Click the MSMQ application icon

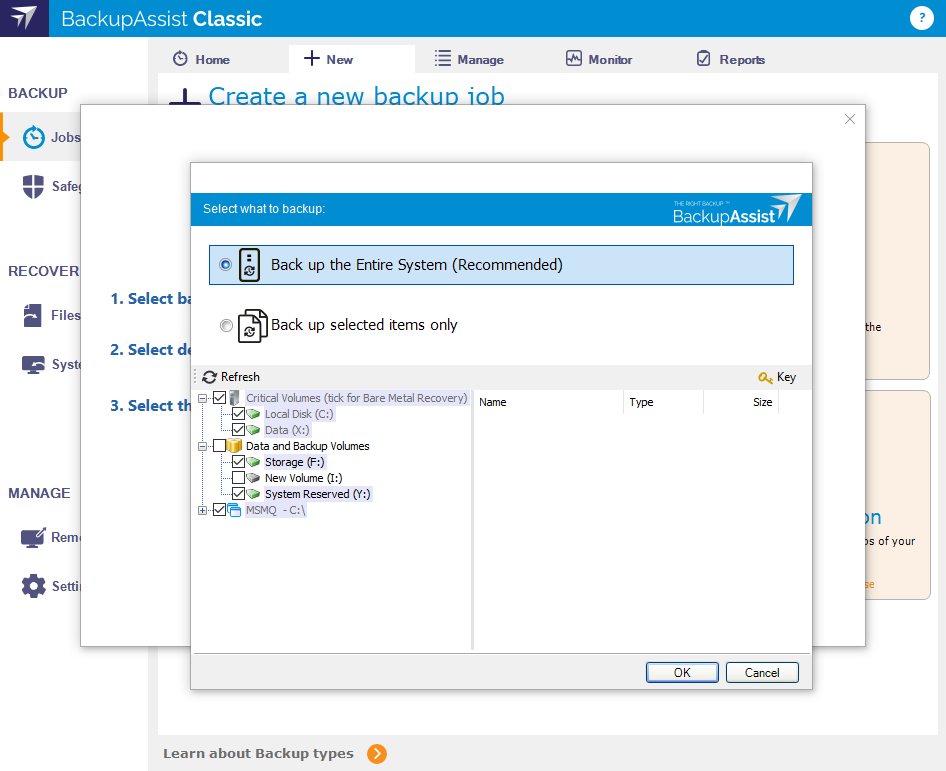pyautogui.click(x=234, y=510)
